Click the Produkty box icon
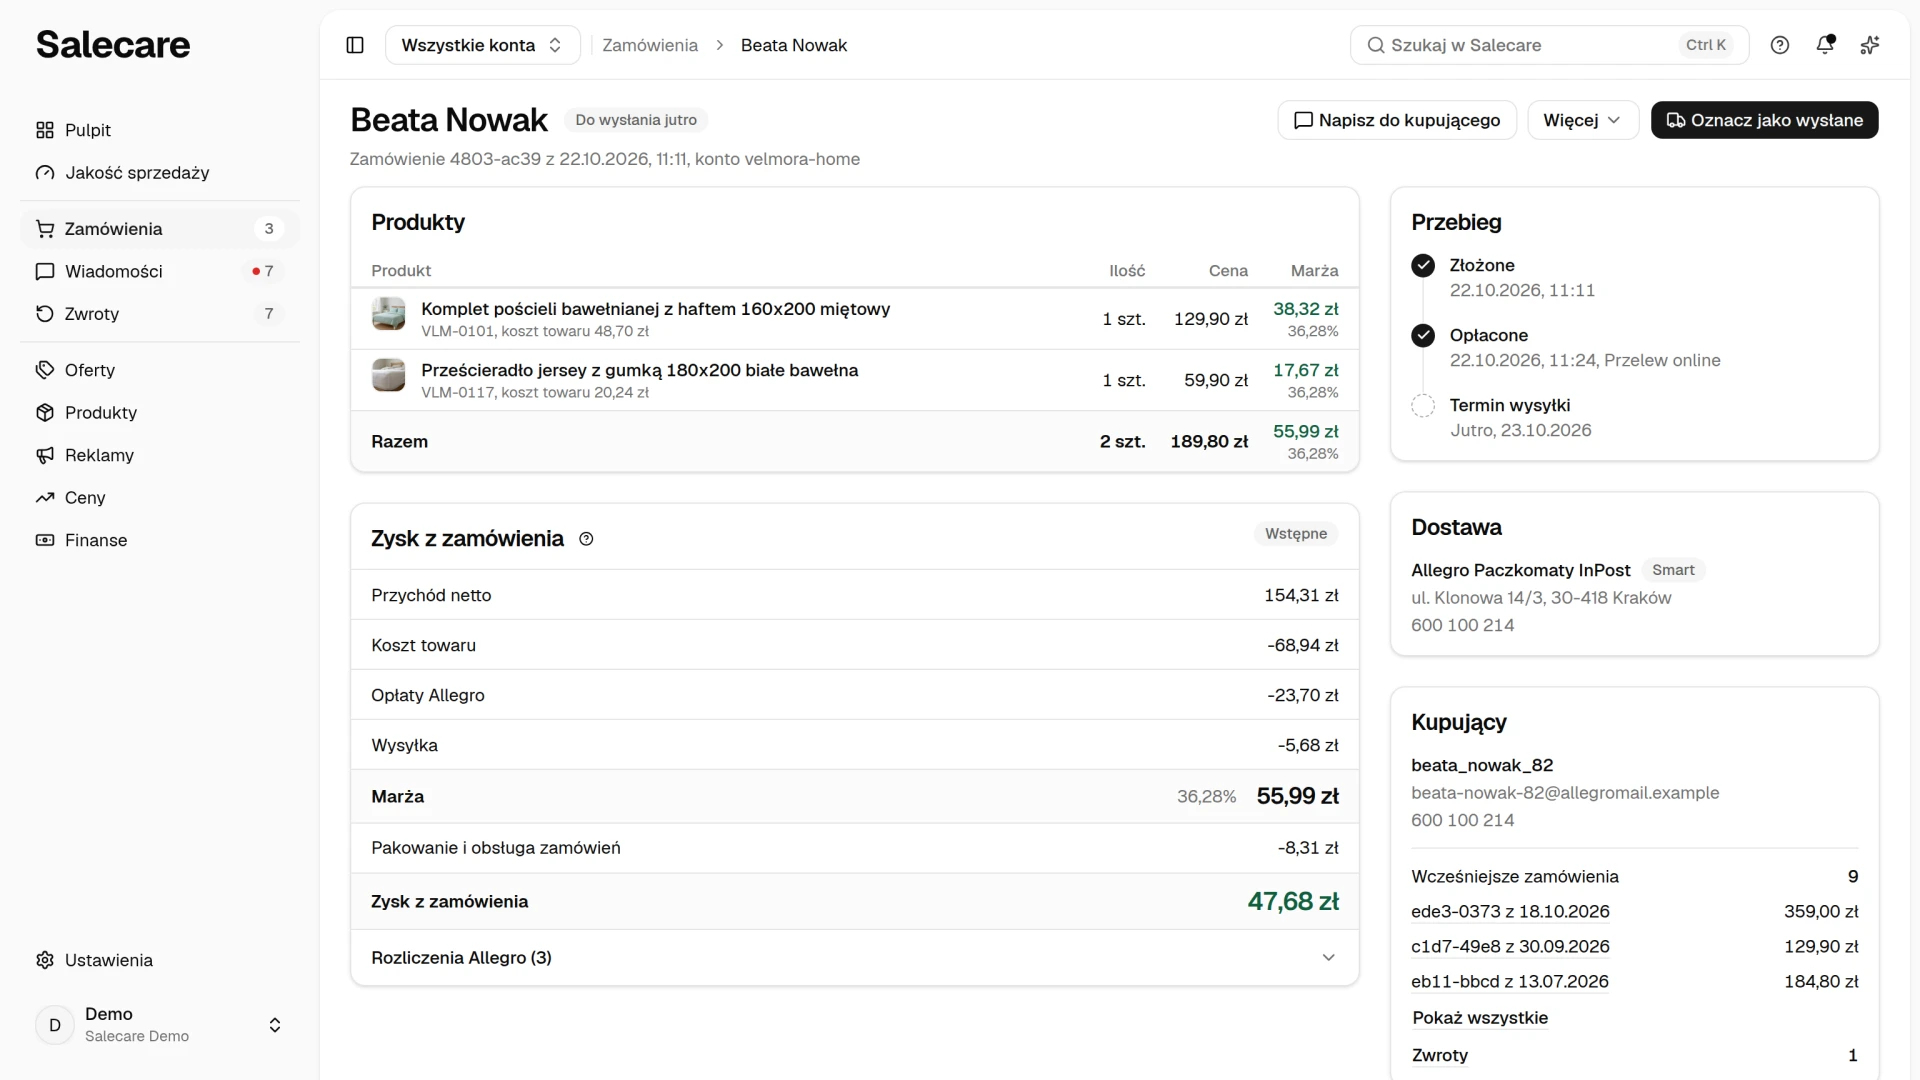 point(45,413)
